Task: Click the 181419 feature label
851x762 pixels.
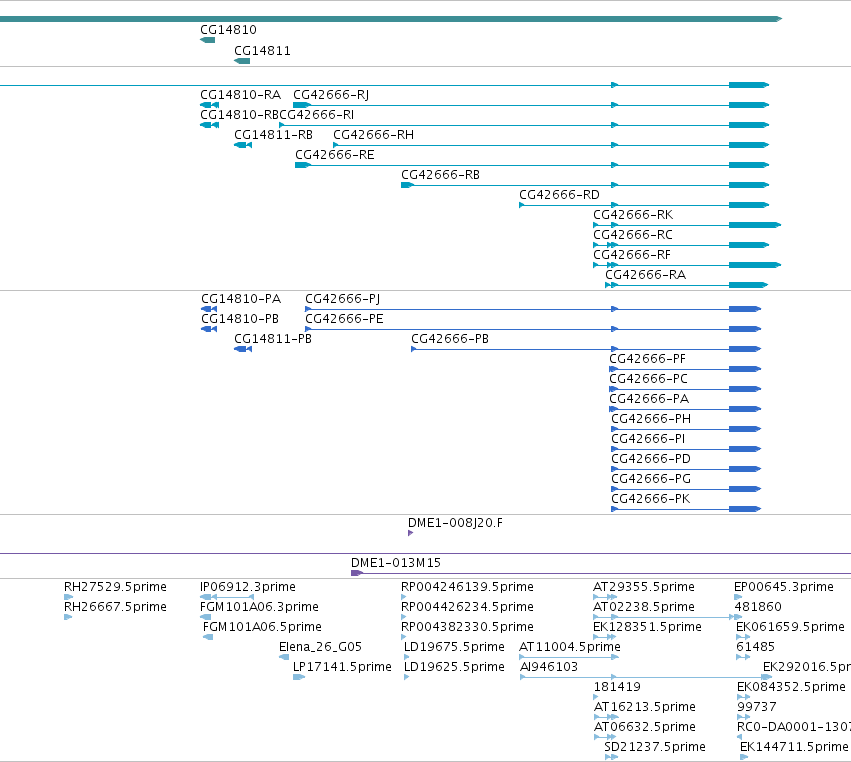Action: pyautogui.click(x=617, y=688)
